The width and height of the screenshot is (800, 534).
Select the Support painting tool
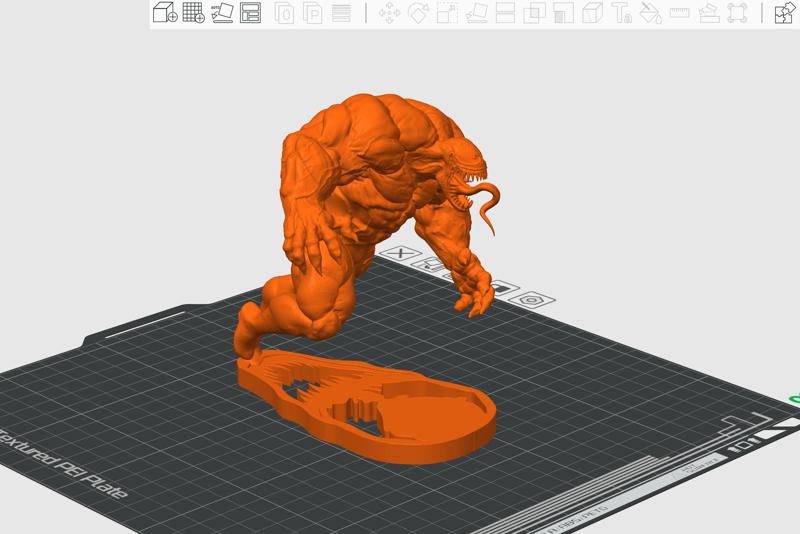[563, 13]
